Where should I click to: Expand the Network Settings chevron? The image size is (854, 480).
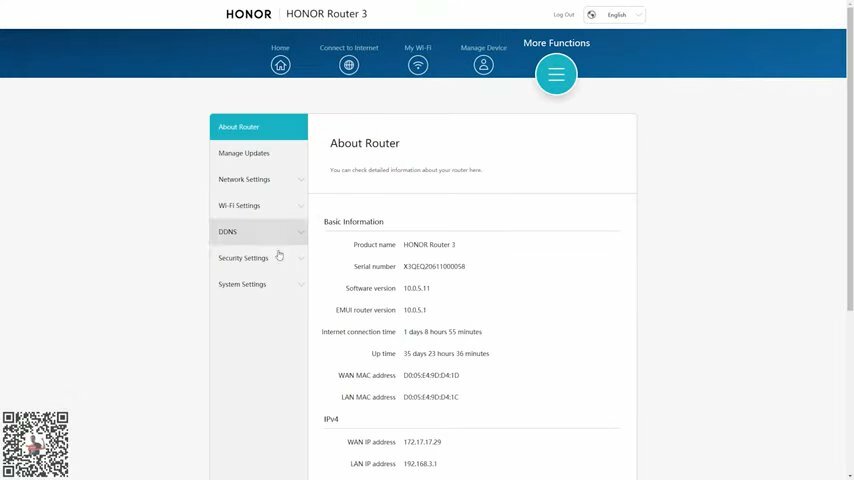click(301, 179)
